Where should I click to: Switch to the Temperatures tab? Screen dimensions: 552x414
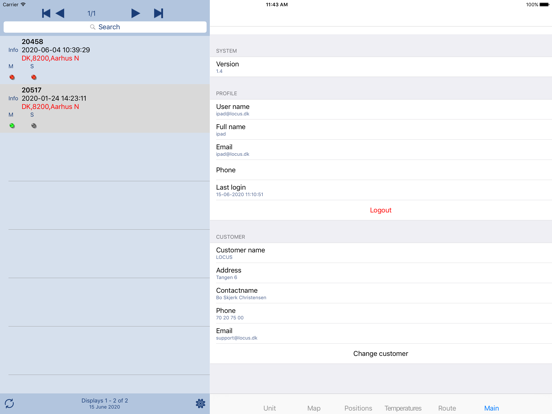coord(403,408)
